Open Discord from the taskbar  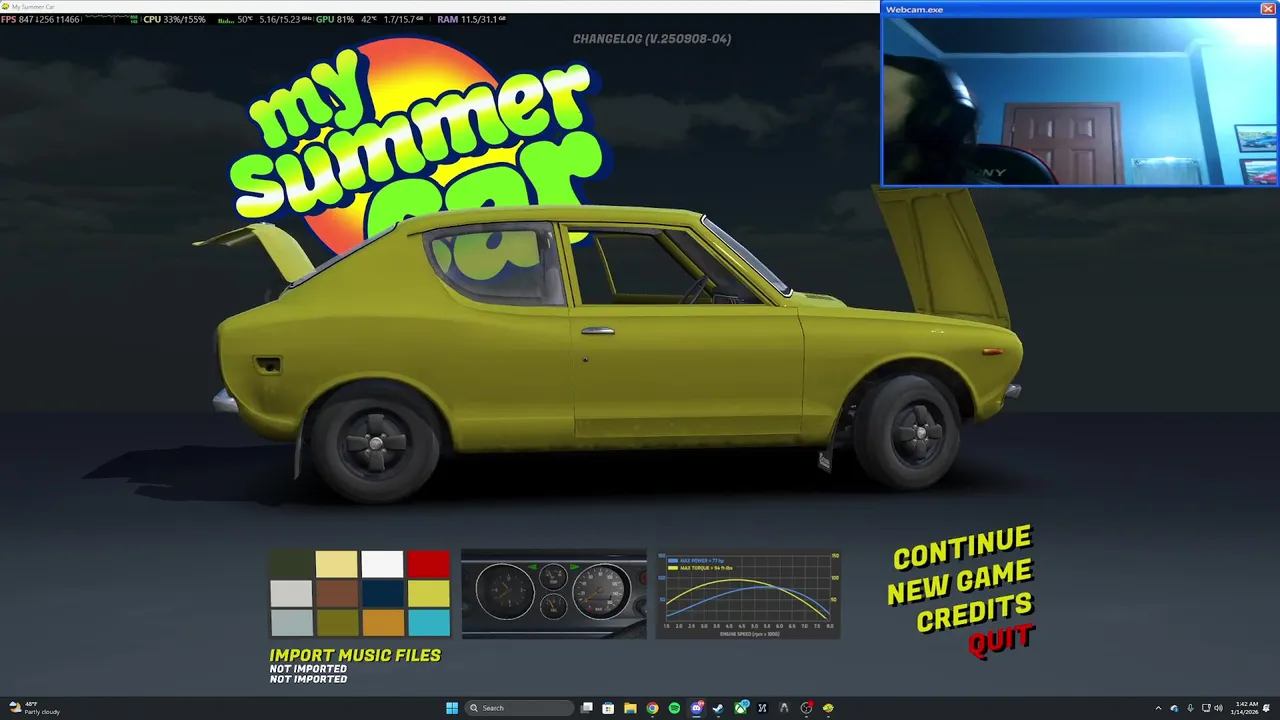[x=697, y=708]
